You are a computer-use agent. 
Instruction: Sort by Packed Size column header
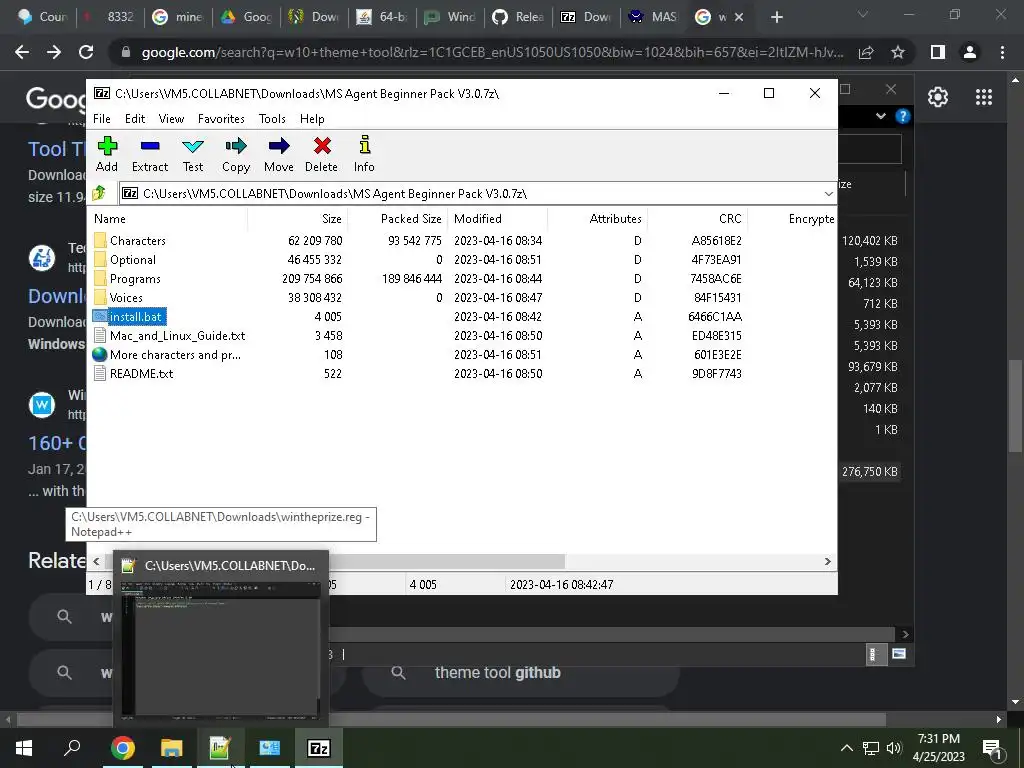click(397, 219)
